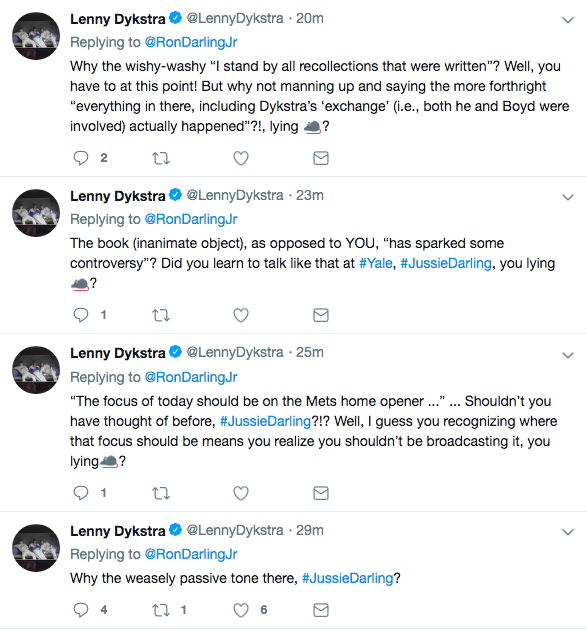Like the 23m tweet about the book
The height and width of the screenshot is (631, 587).
pyautogui.click(x=241, y=315)
